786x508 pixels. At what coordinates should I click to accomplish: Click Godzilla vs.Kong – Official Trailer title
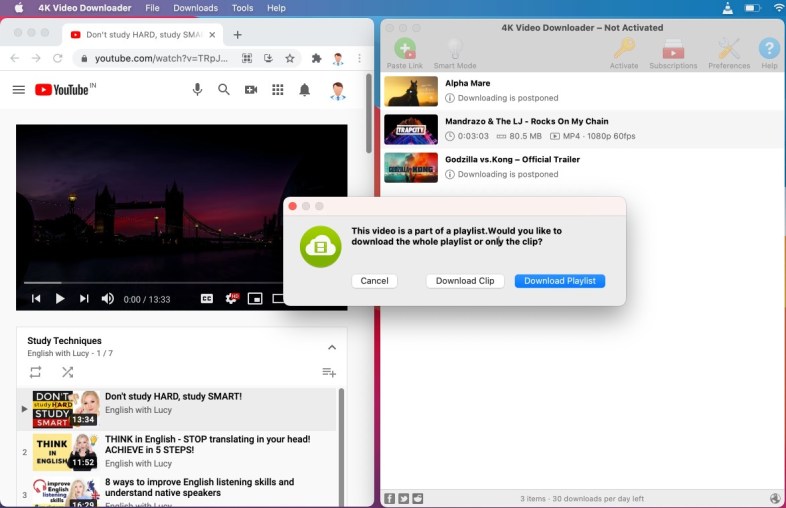(512, 159)
